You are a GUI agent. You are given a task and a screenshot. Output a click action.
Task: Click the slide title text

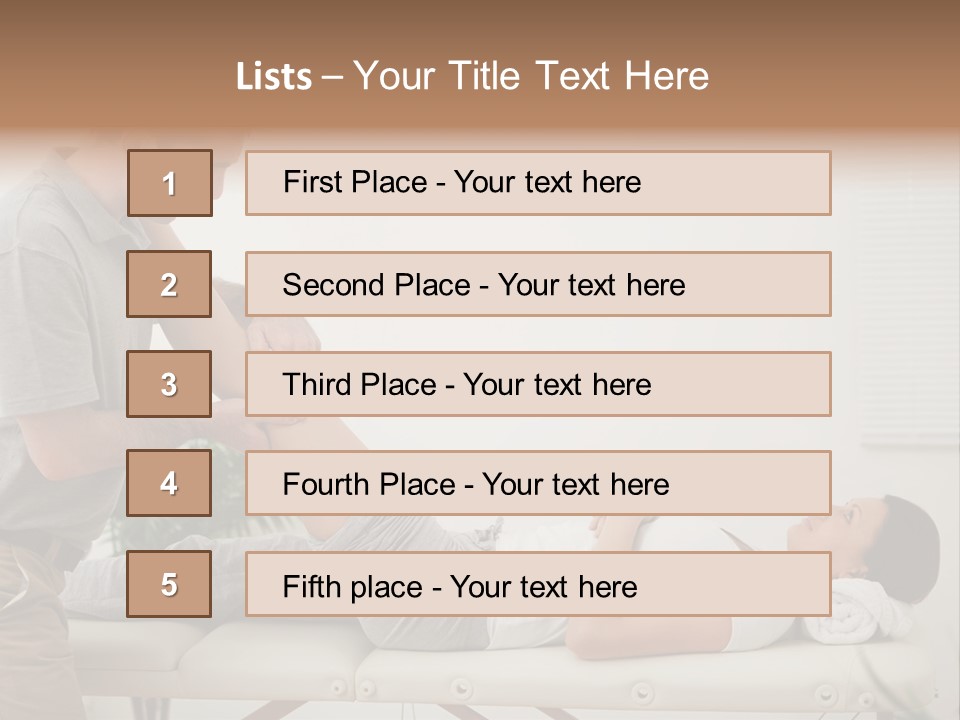[473, 77]
